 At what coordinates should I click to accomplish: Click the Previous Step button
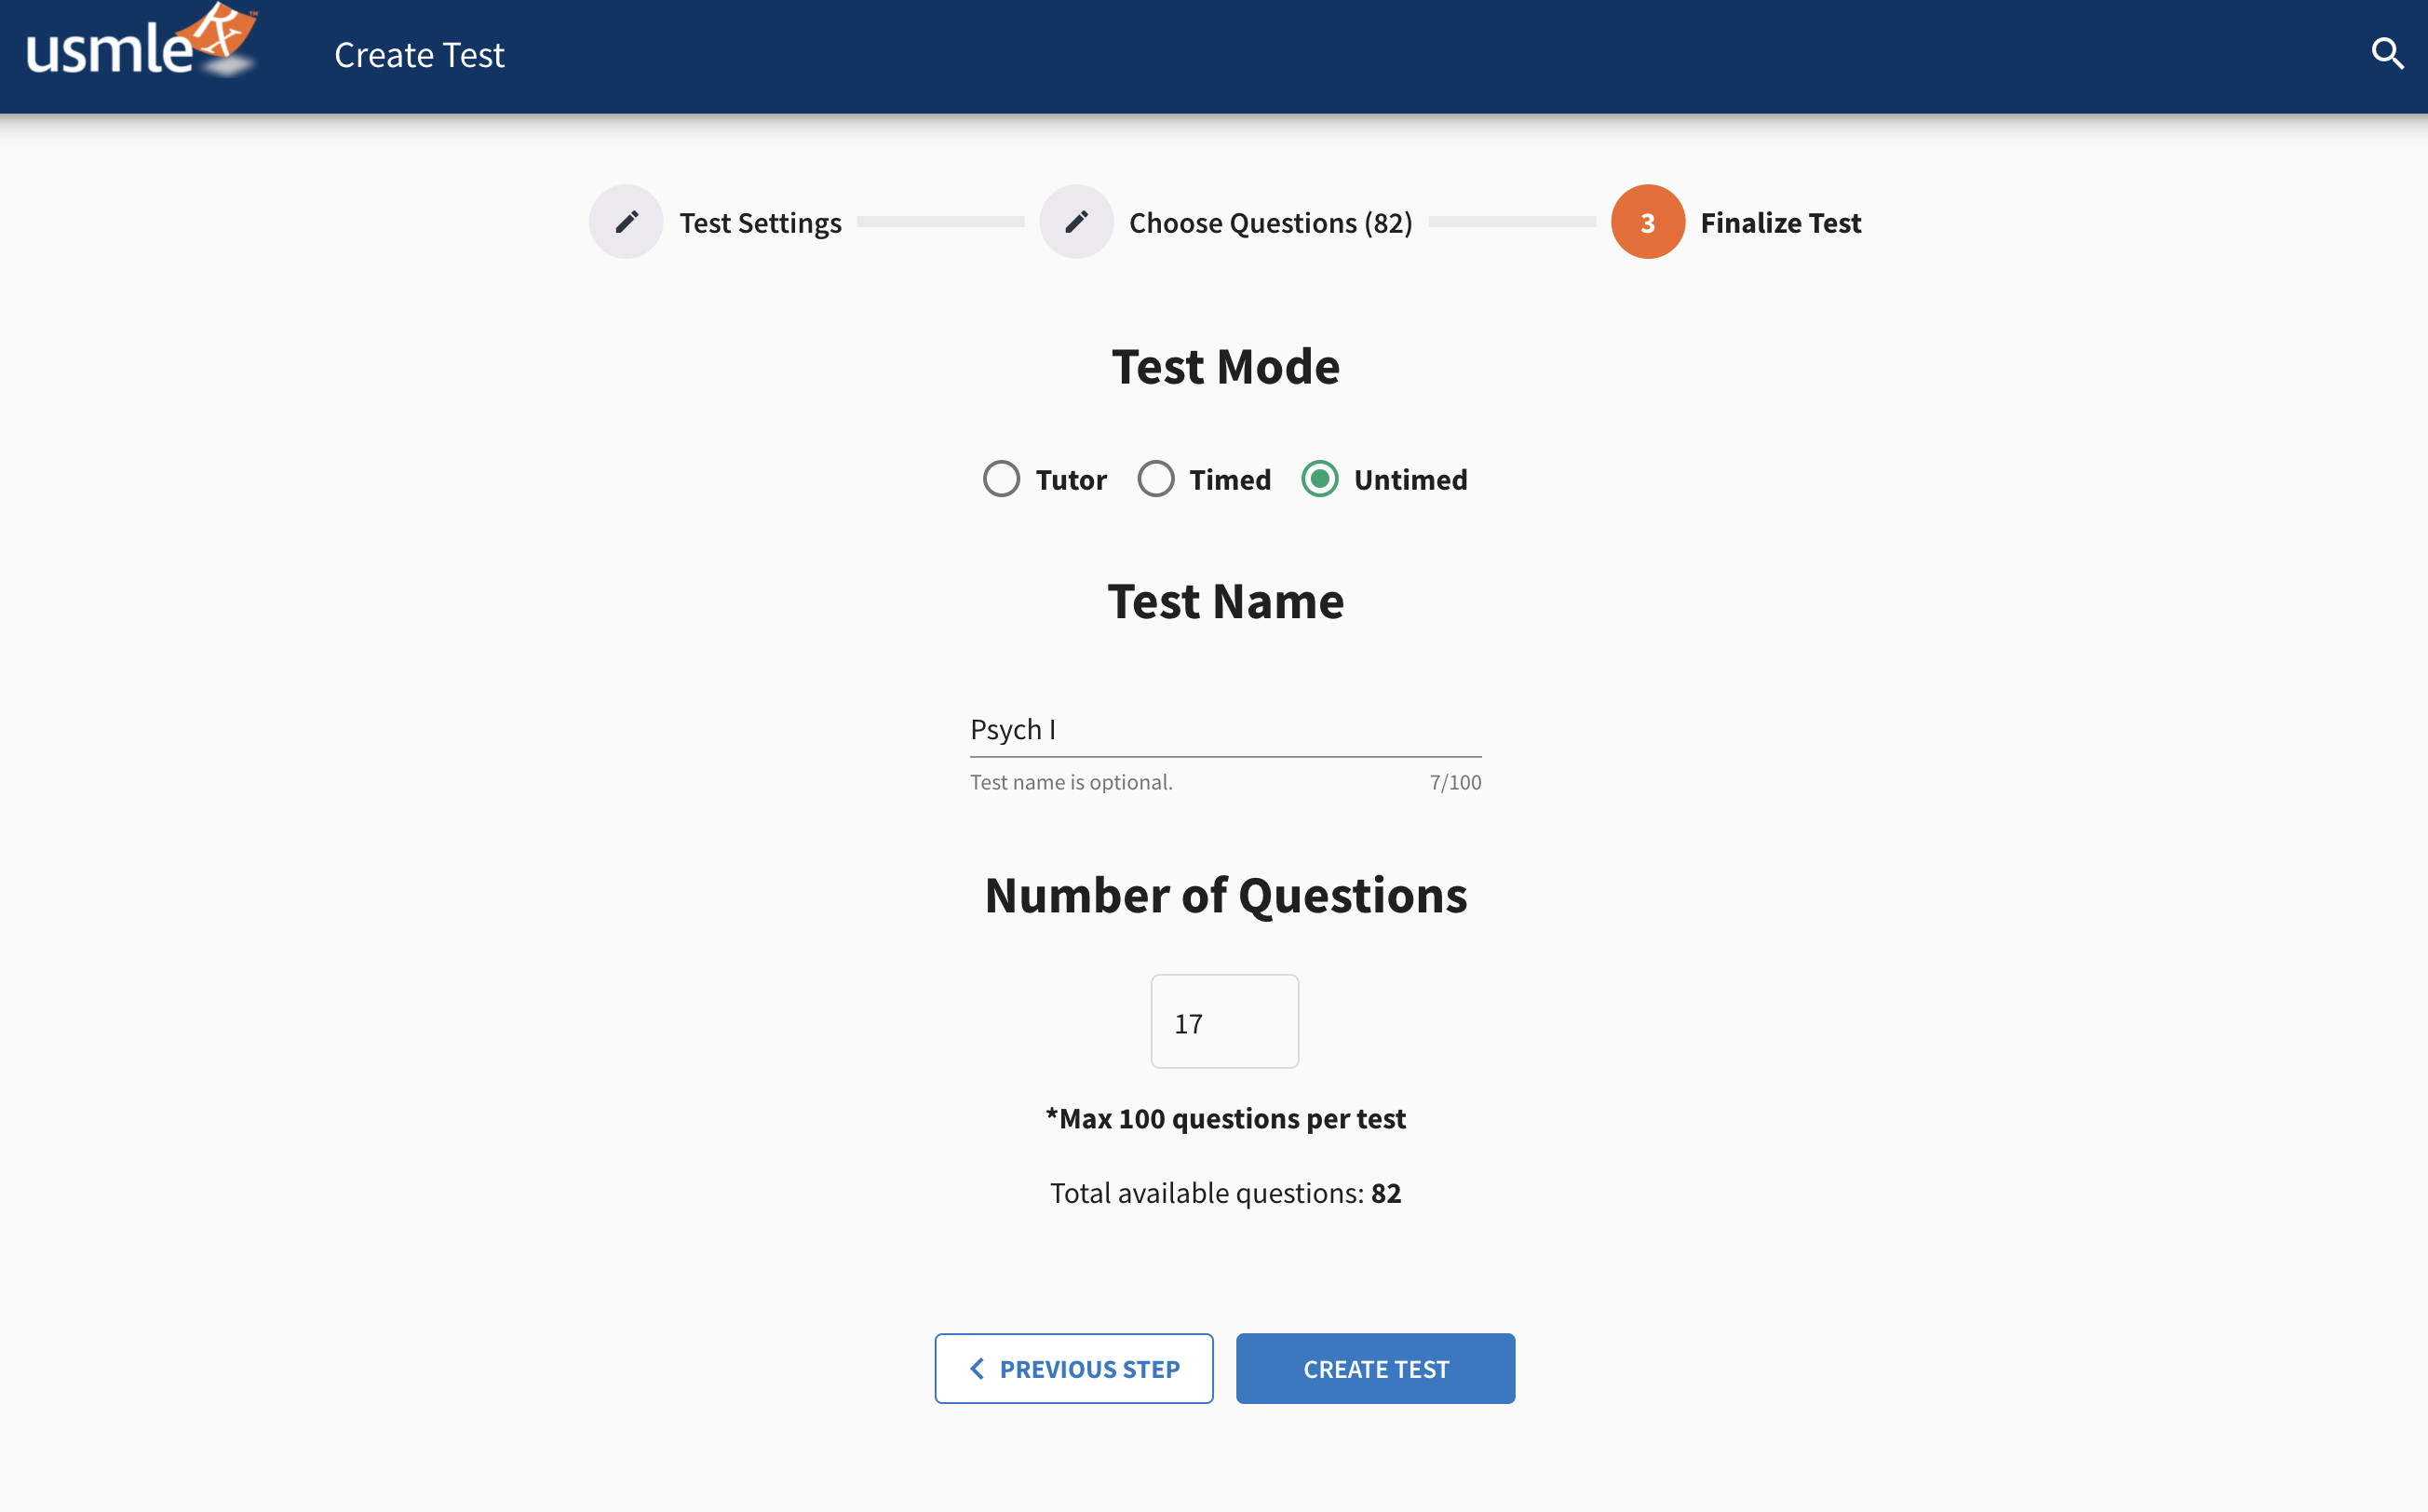1074,1368
